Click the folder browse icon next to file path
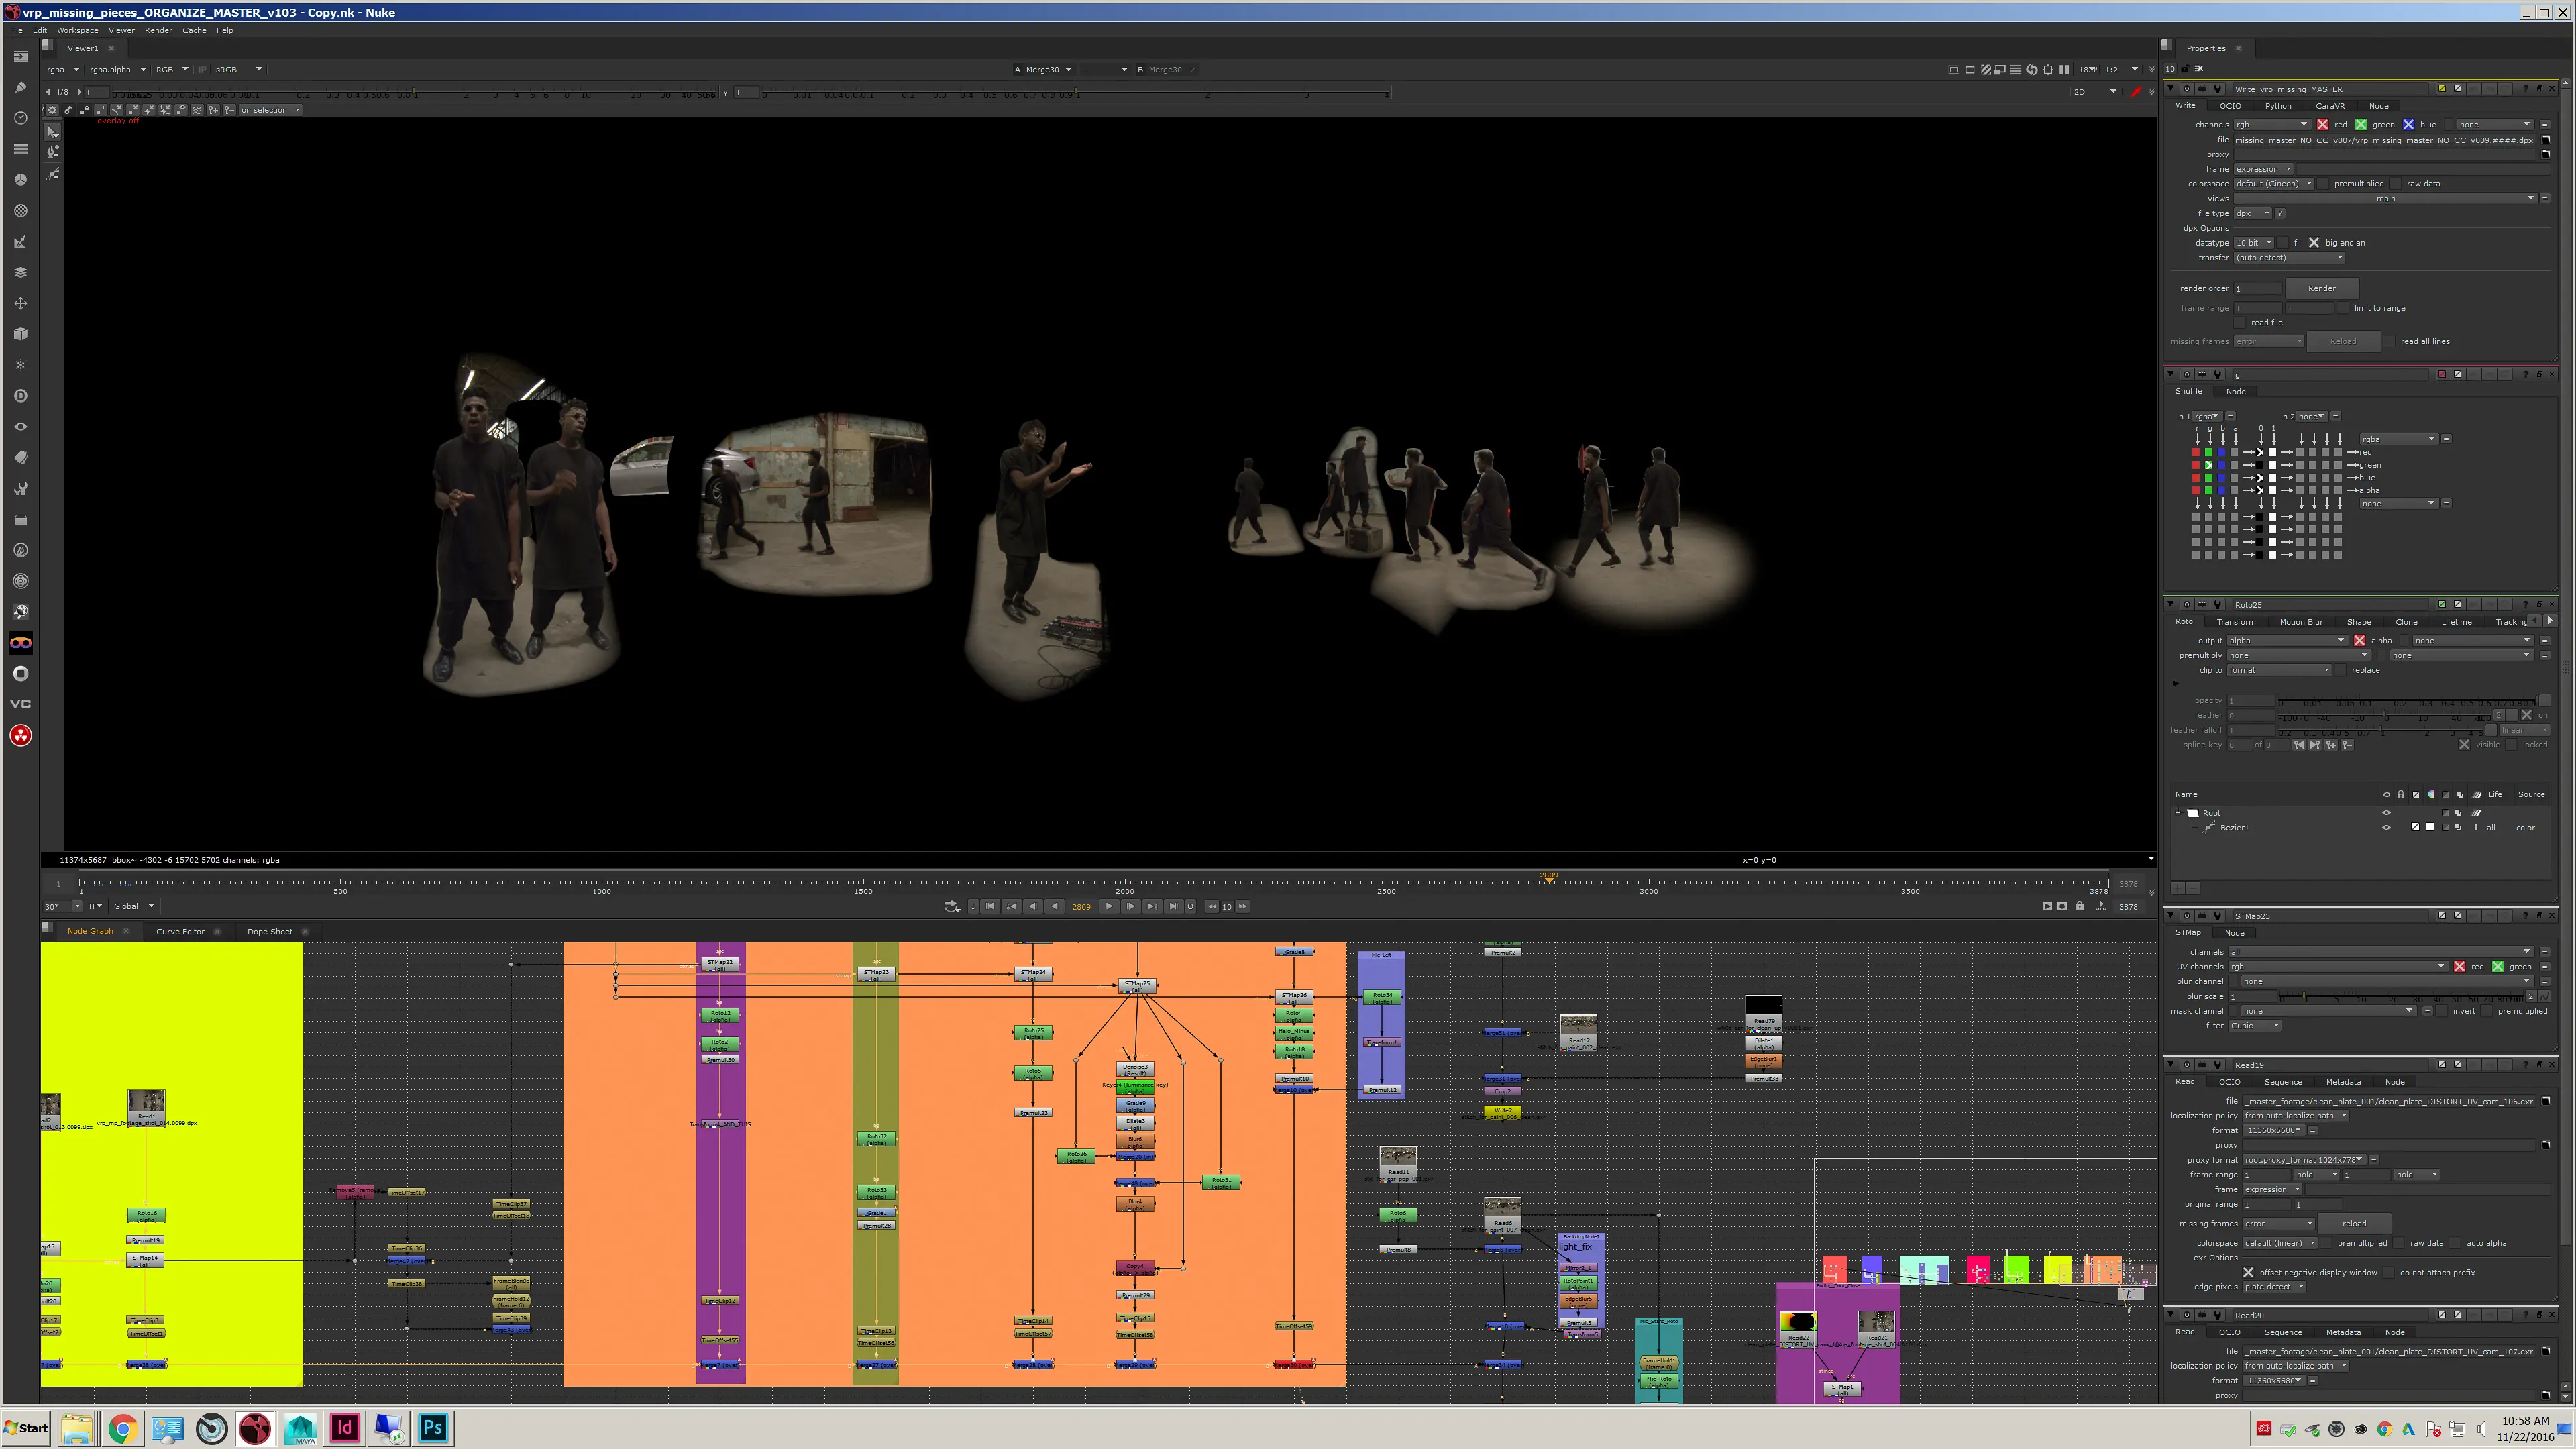Screen dimensions: 2576x1449 (2546, 140)
